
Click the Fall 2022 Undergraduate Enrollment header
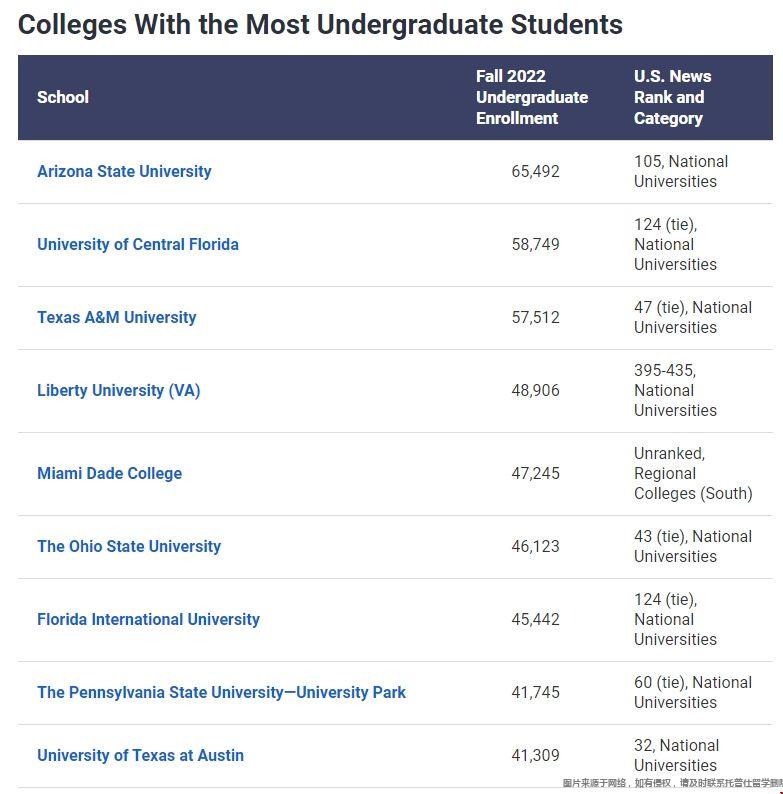tap(532, 97)
